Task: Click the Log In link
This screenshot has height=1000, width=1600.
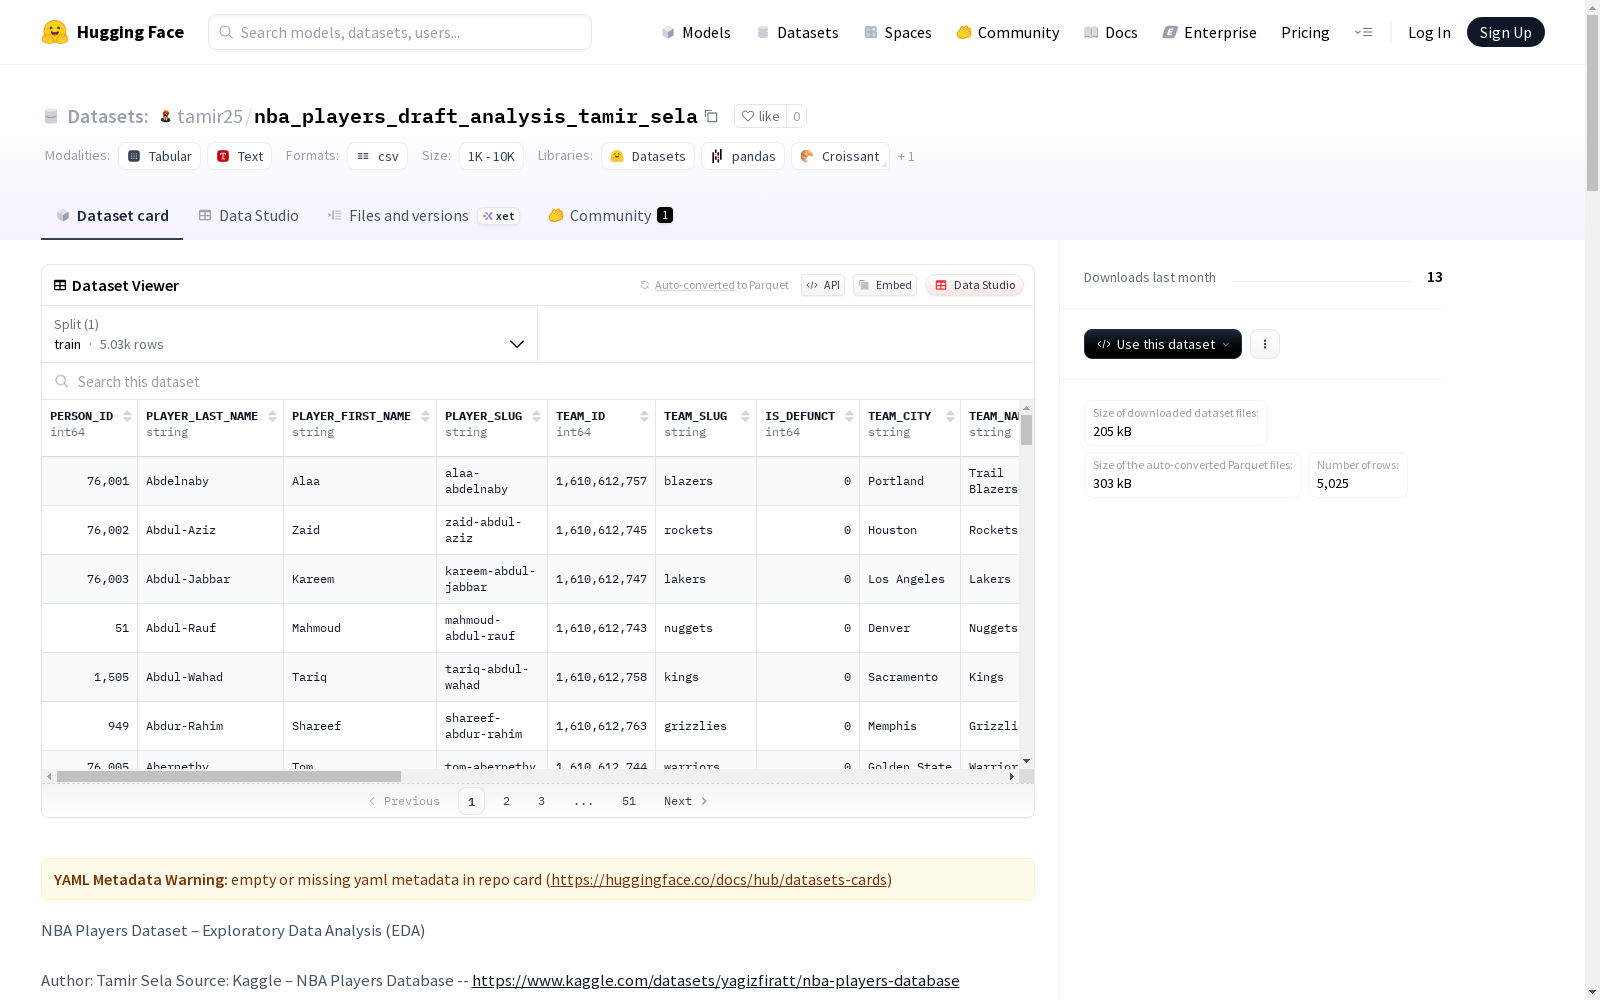Action: [1429, 32]
